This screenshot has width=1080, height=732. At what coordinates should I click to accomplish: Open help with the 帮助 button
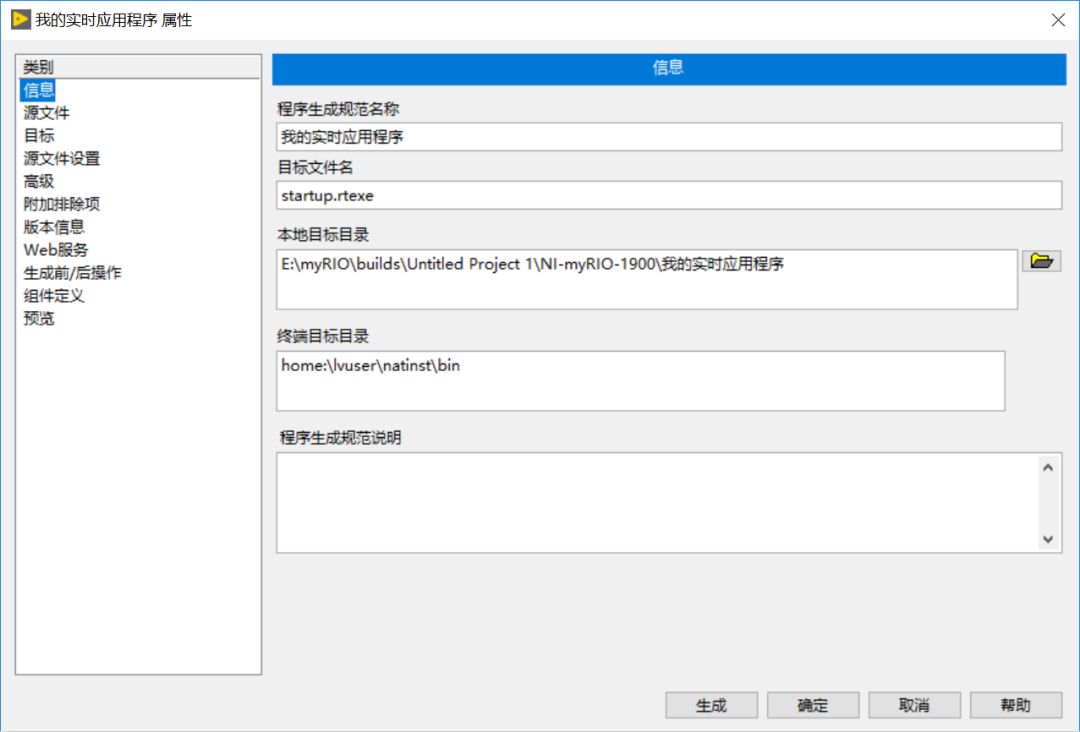pyautogui.click(x=1016, y=705)
